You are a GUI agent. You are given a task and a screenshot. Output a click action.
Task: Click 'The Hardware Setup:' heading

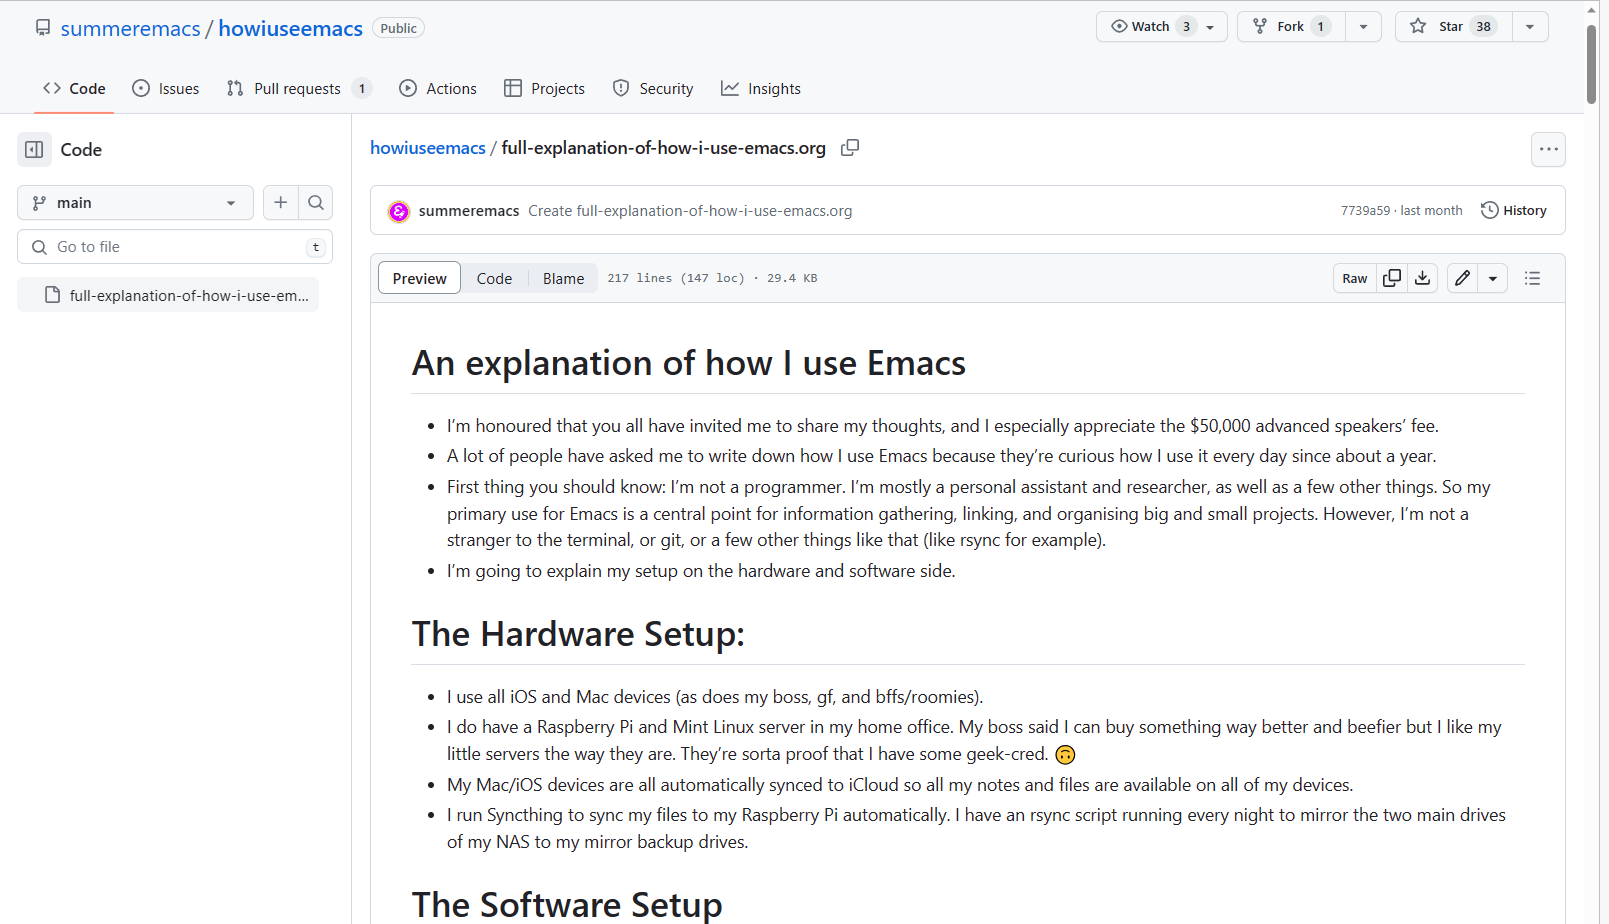(x=578, y=634)
